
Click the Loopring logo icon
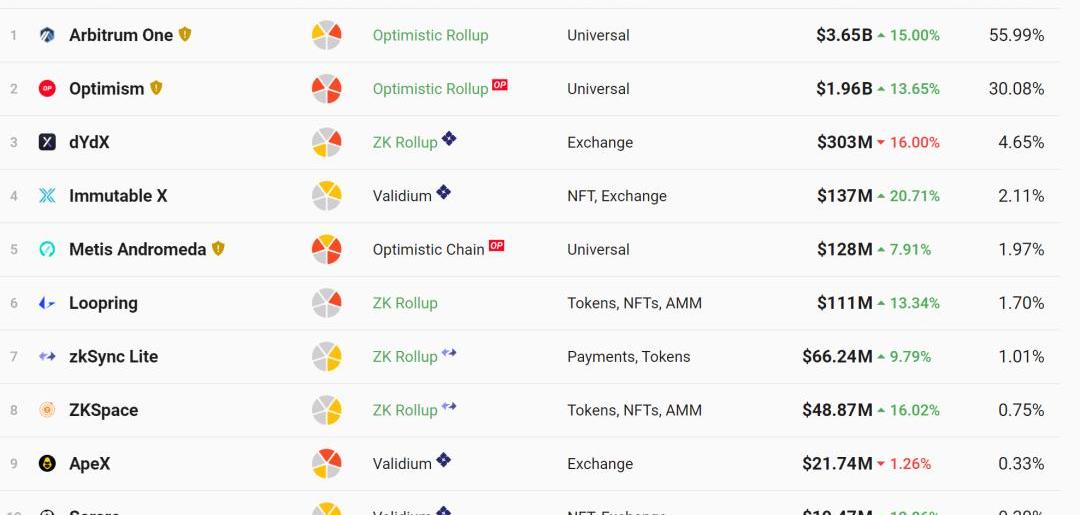pyautogui.click(x=47, y=303)
